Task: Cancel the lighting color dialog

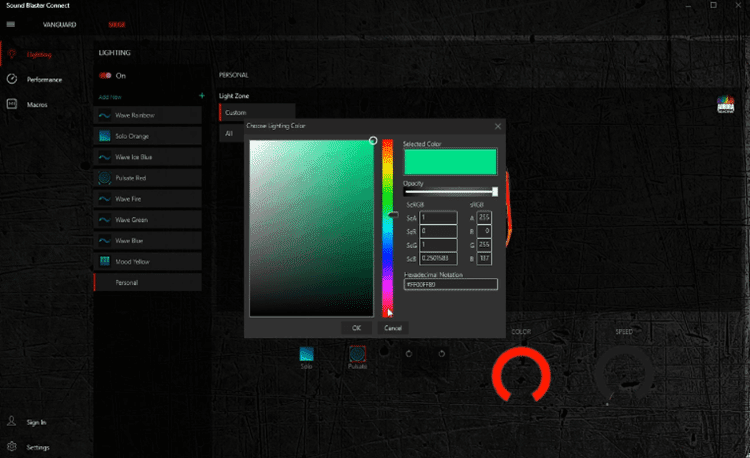Action: point(392,327)
